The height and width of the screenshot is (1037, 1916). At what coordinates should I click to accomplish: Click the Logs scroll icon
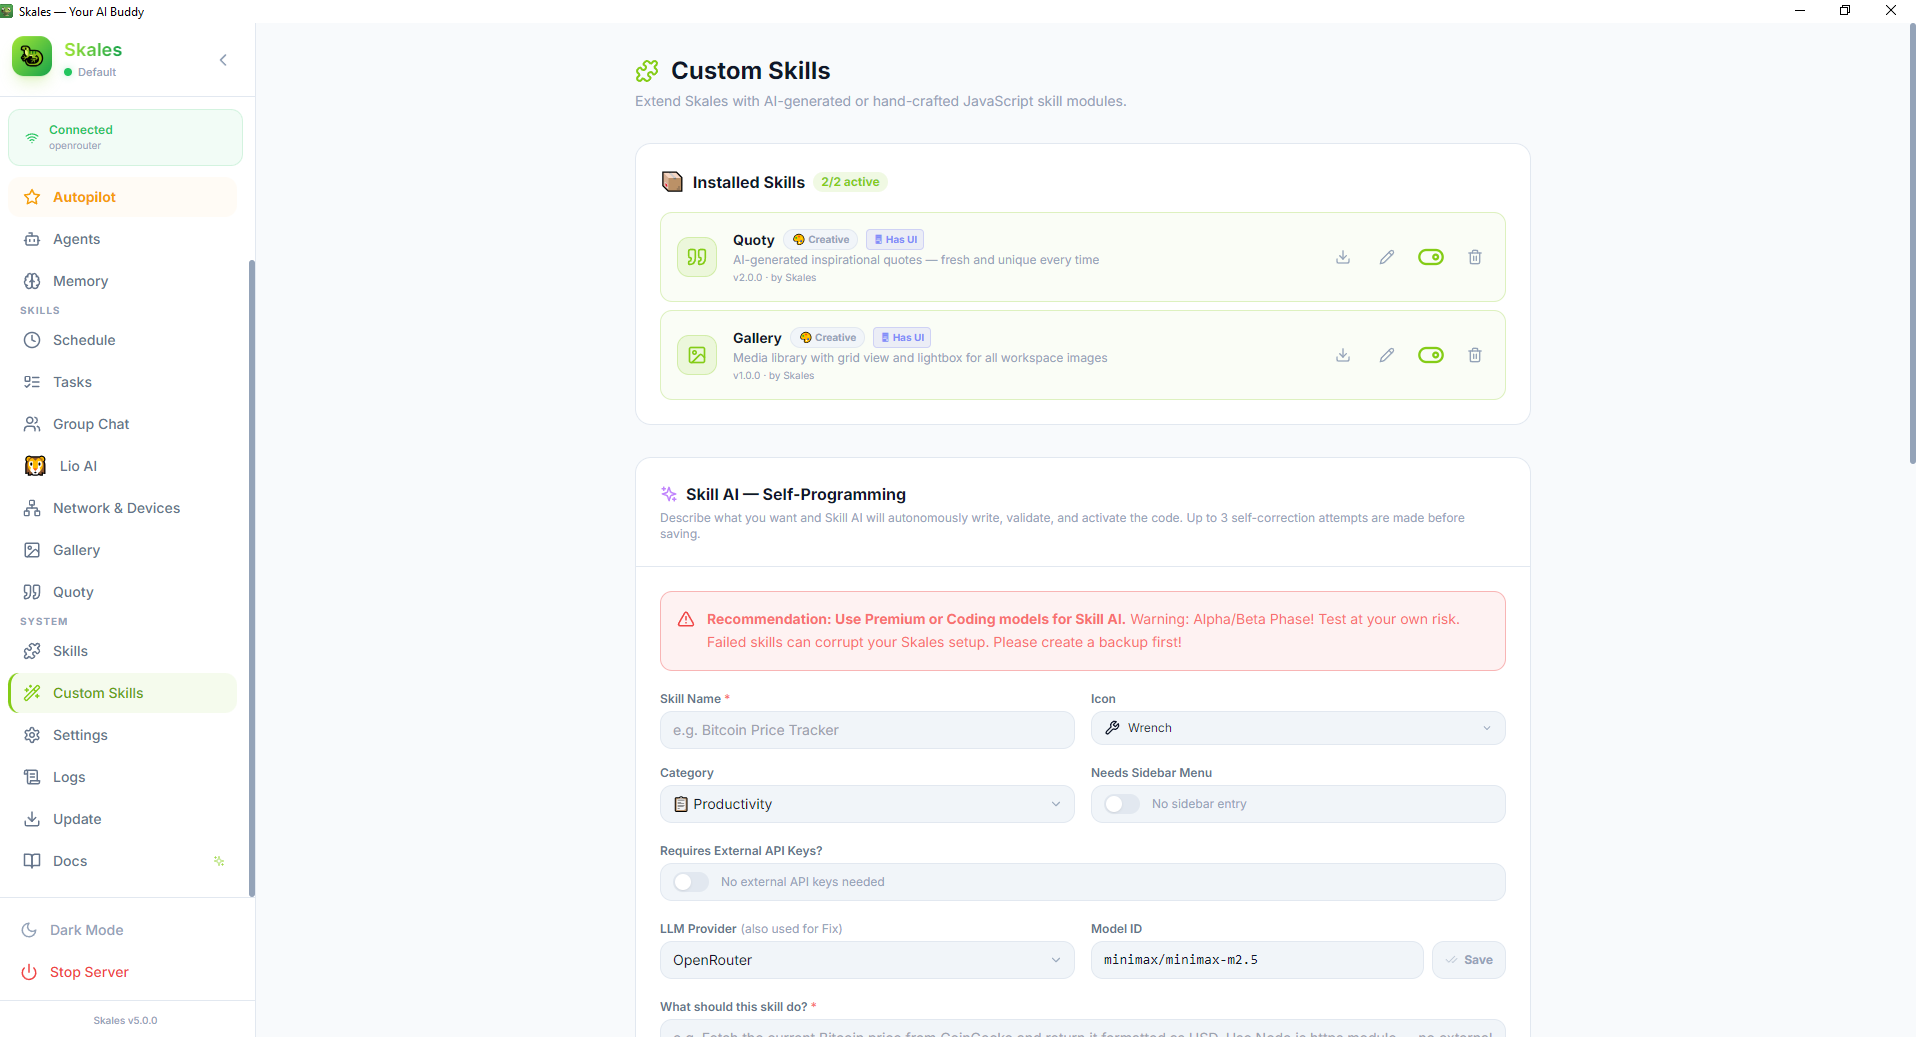point(32,777)
